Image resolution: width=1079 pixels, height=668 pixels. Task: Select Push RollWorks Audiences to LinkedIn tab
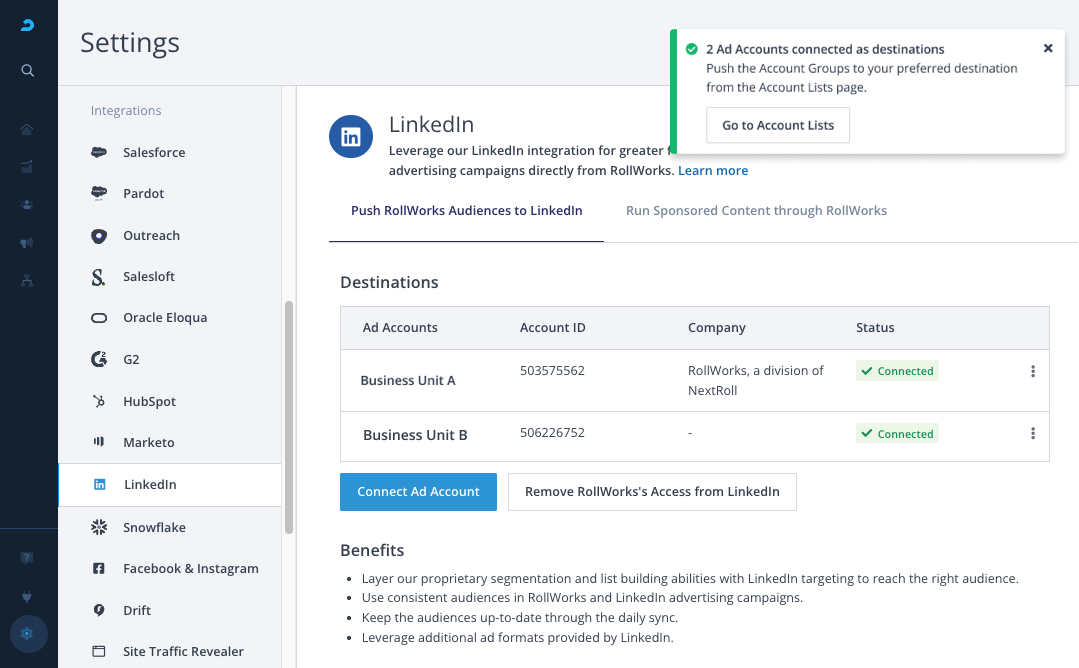click(x=466, y=211)
